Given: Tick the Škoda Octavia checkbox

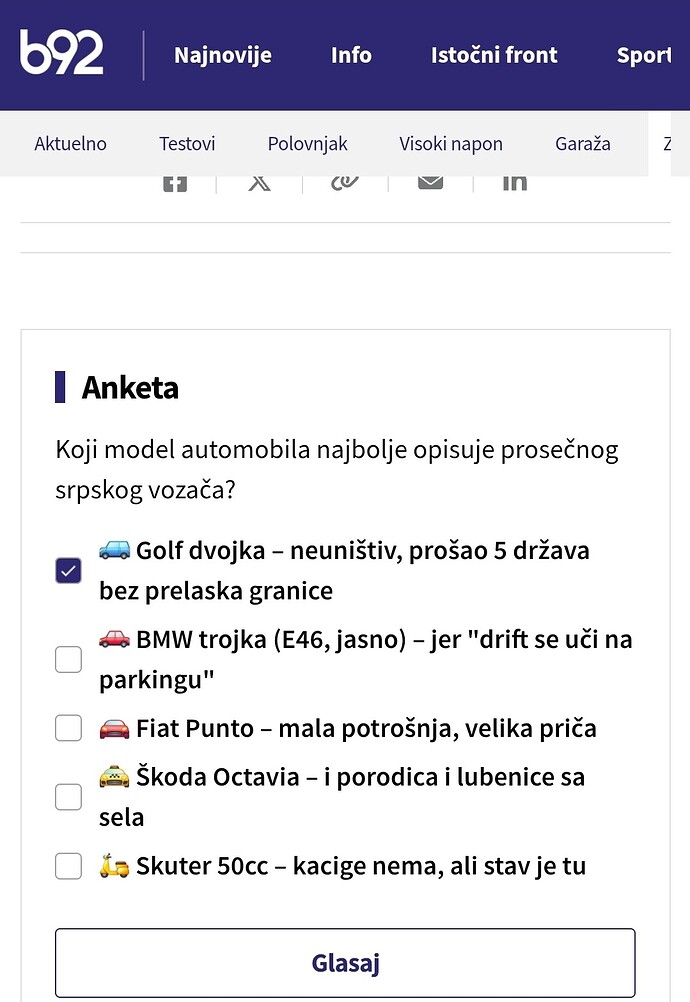Looking at the screenshot, I should coord(68,797).
